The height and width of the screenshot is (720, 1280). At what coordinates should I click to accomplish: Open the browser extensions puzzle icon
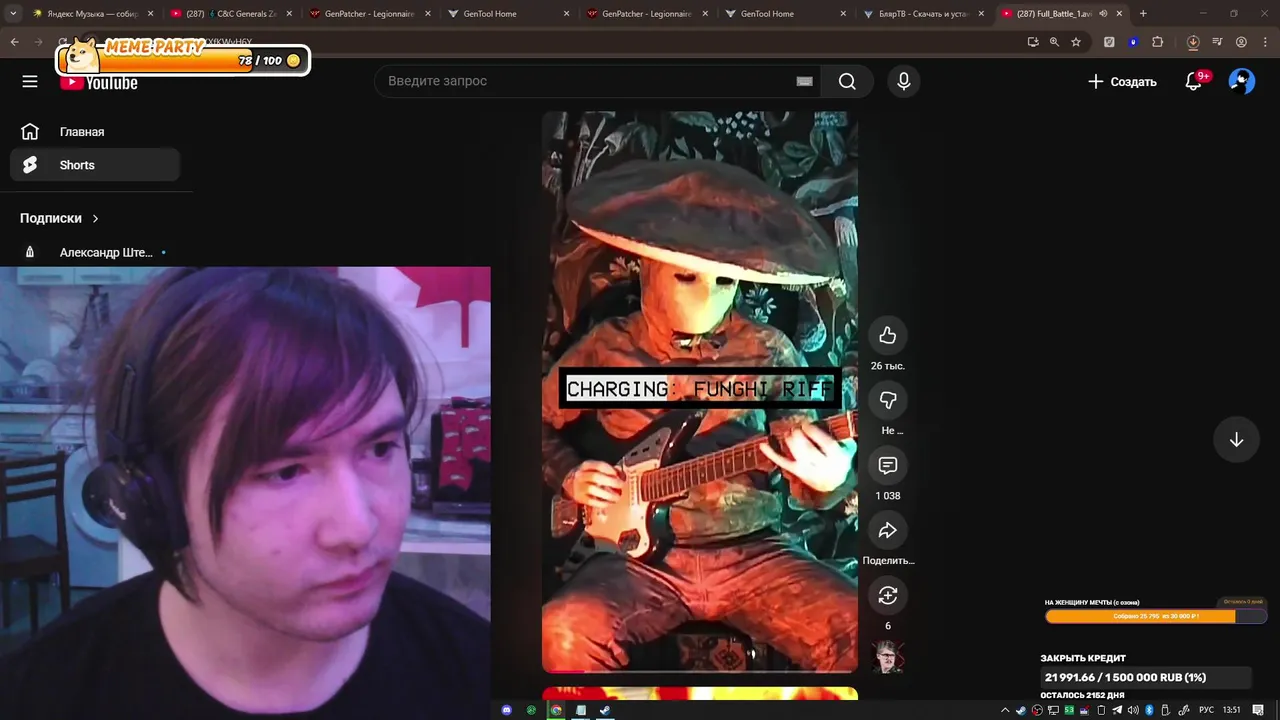tap(1158, 42)
